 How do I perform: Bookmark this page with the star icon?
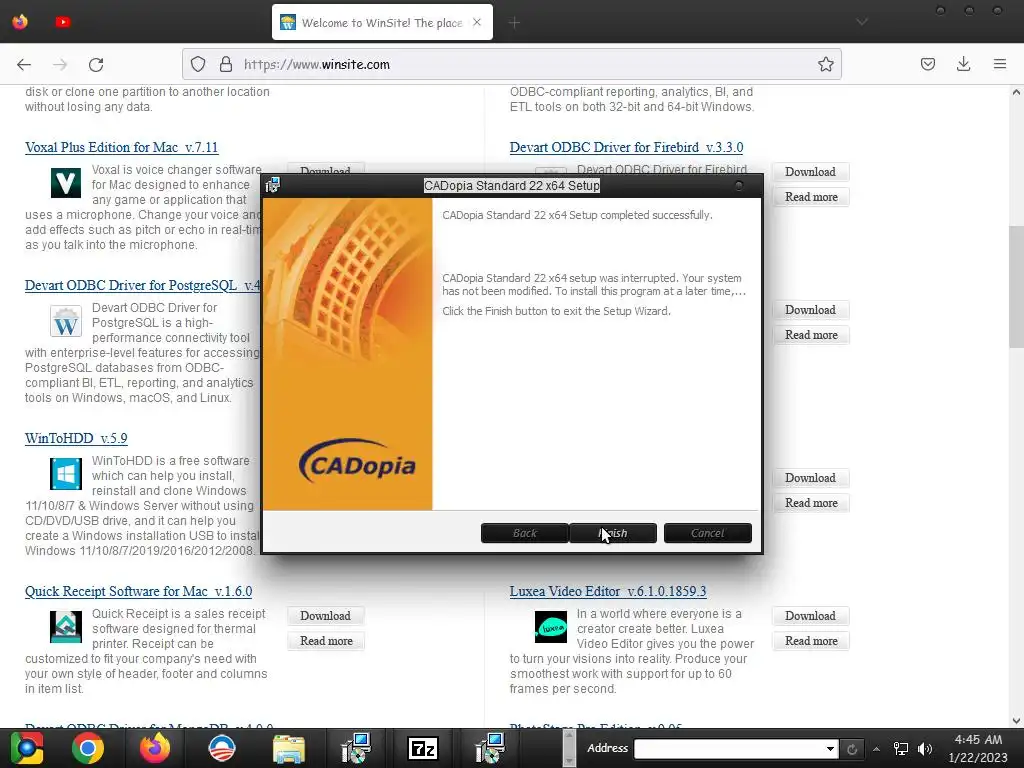825,64
